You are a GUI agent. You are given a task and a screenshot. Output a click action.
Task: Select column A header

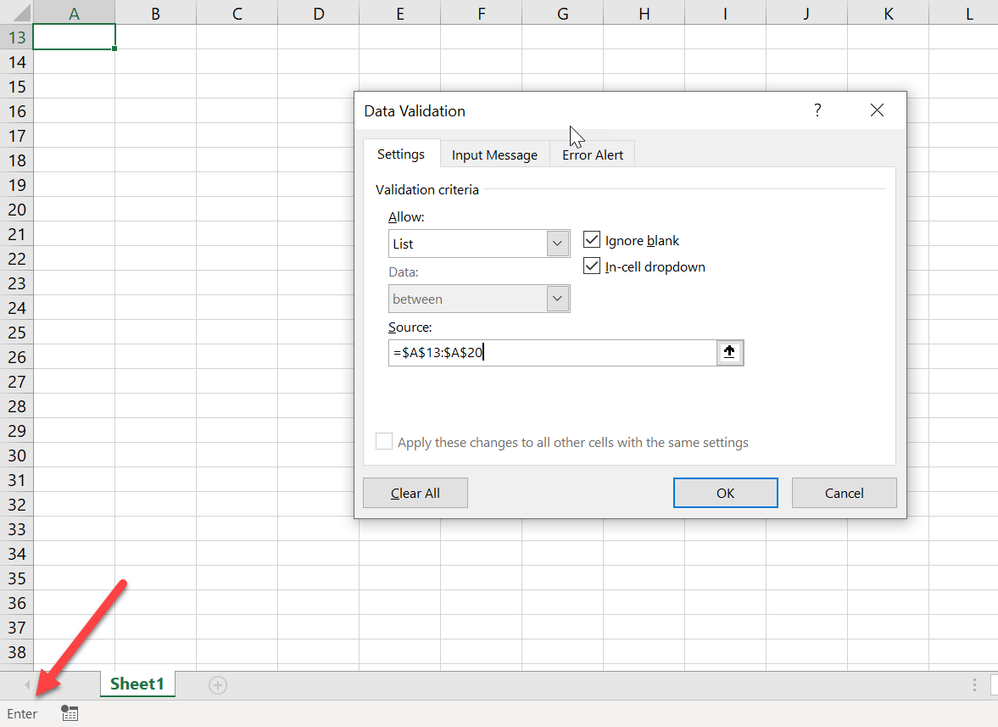[74, 13]
